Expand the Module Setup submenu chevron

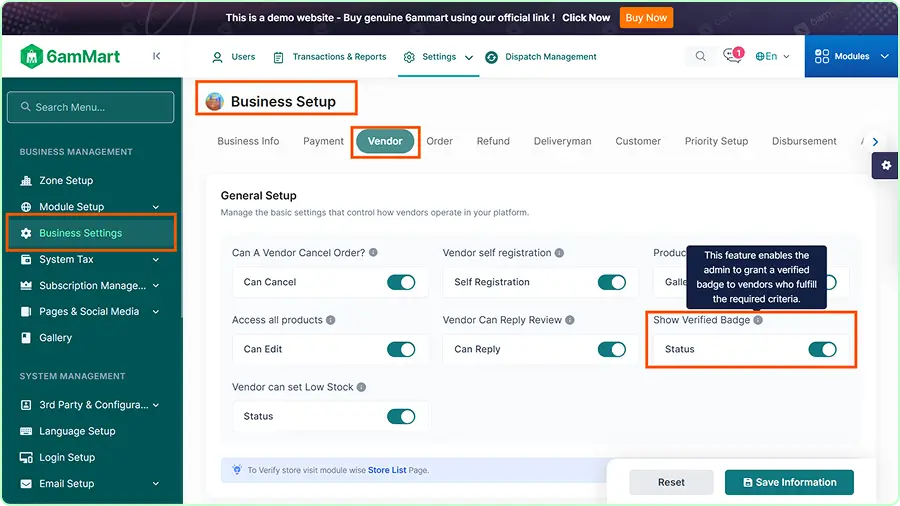pyautogui.click(x=156, y=207)
